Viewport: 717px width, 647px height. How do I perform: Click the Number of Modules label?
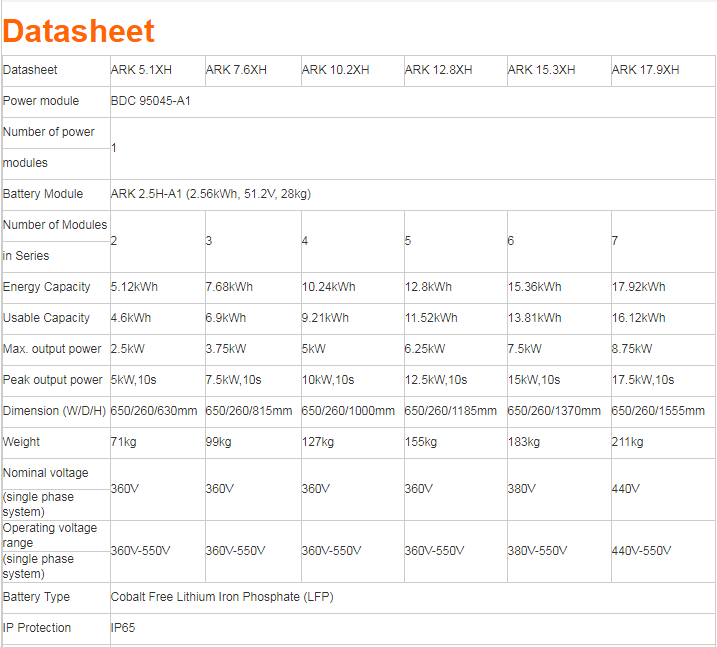point(55,225)
